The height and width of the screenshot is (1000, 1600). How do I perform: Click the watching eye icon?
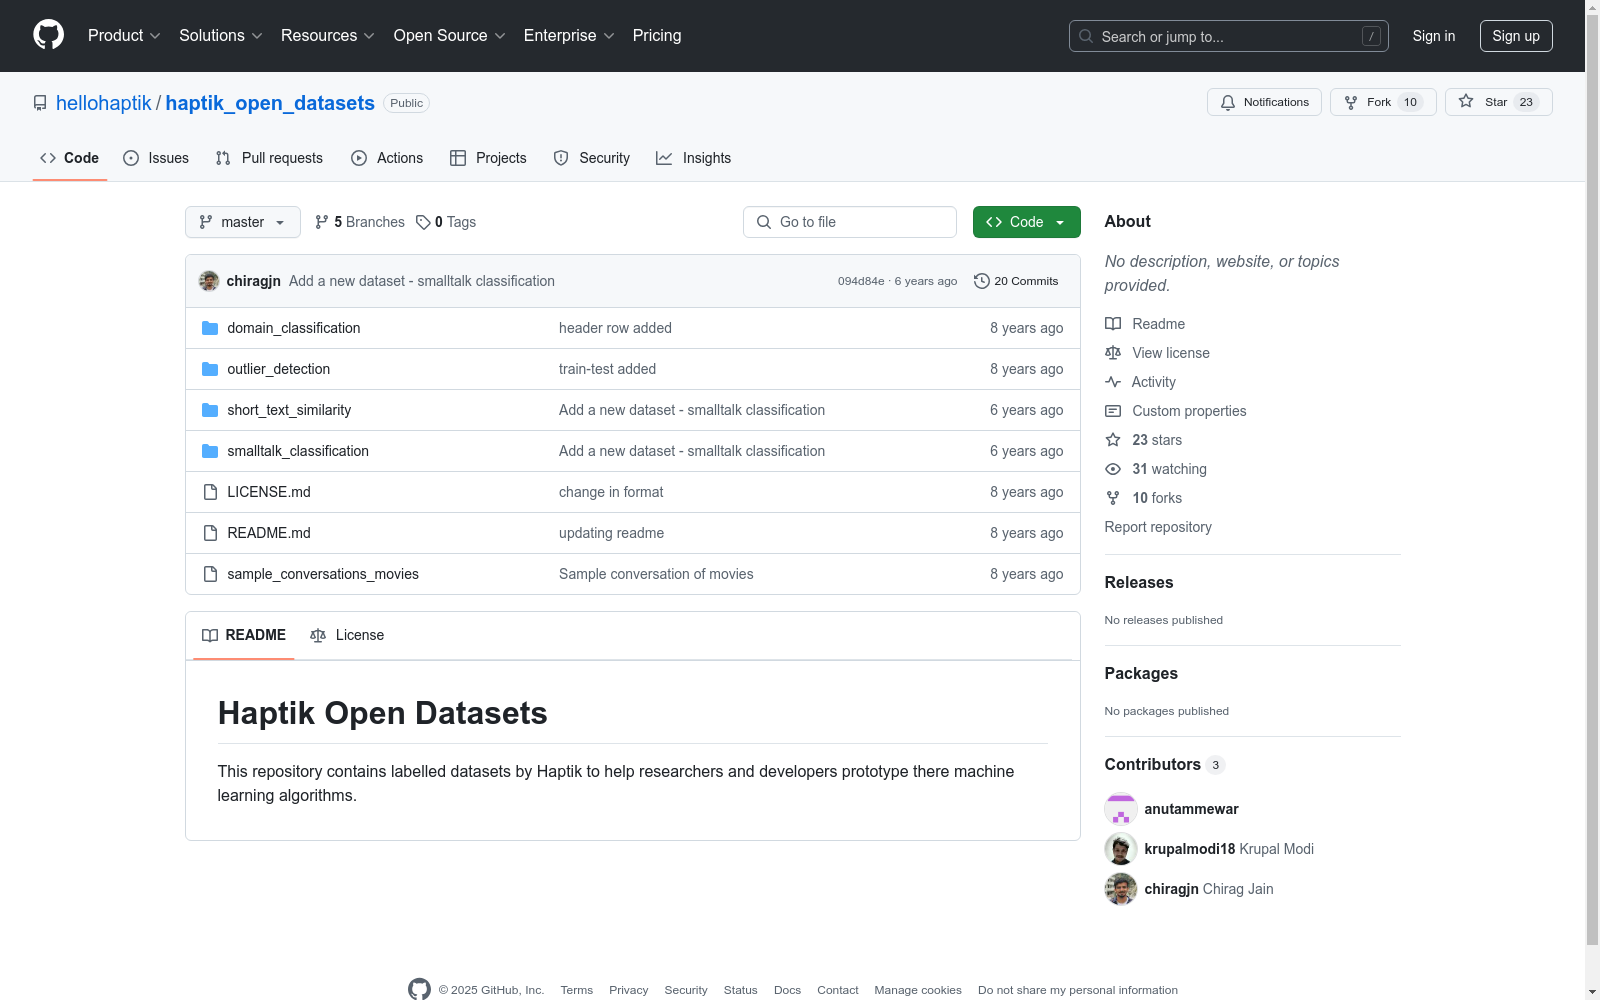coord(1113,469)
